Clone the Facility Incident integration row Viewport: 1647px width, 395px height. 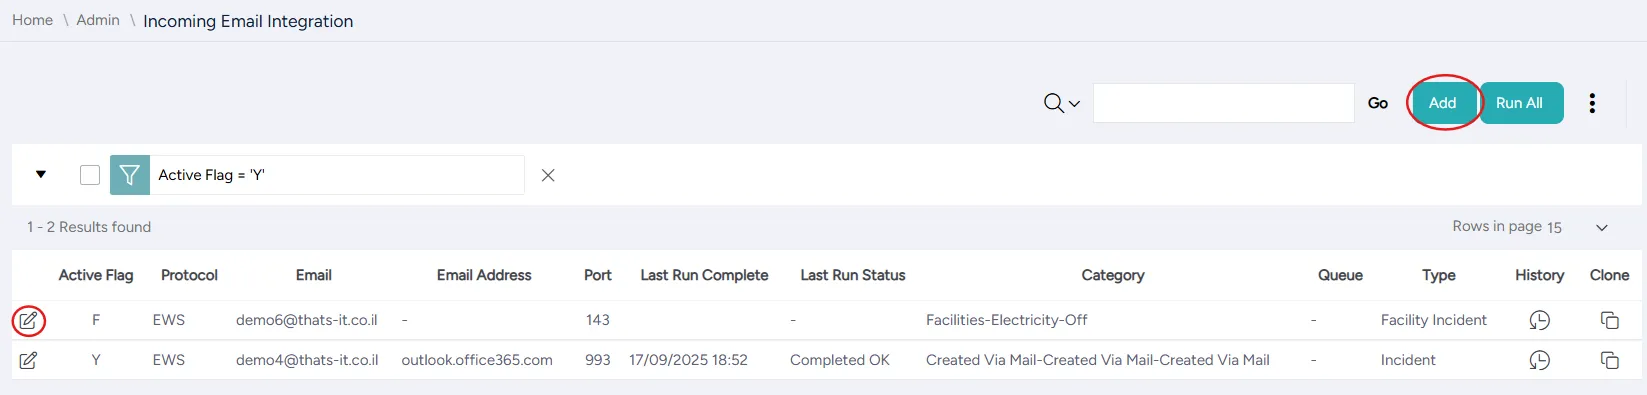pyautogui.click(x=1610, y=320)
